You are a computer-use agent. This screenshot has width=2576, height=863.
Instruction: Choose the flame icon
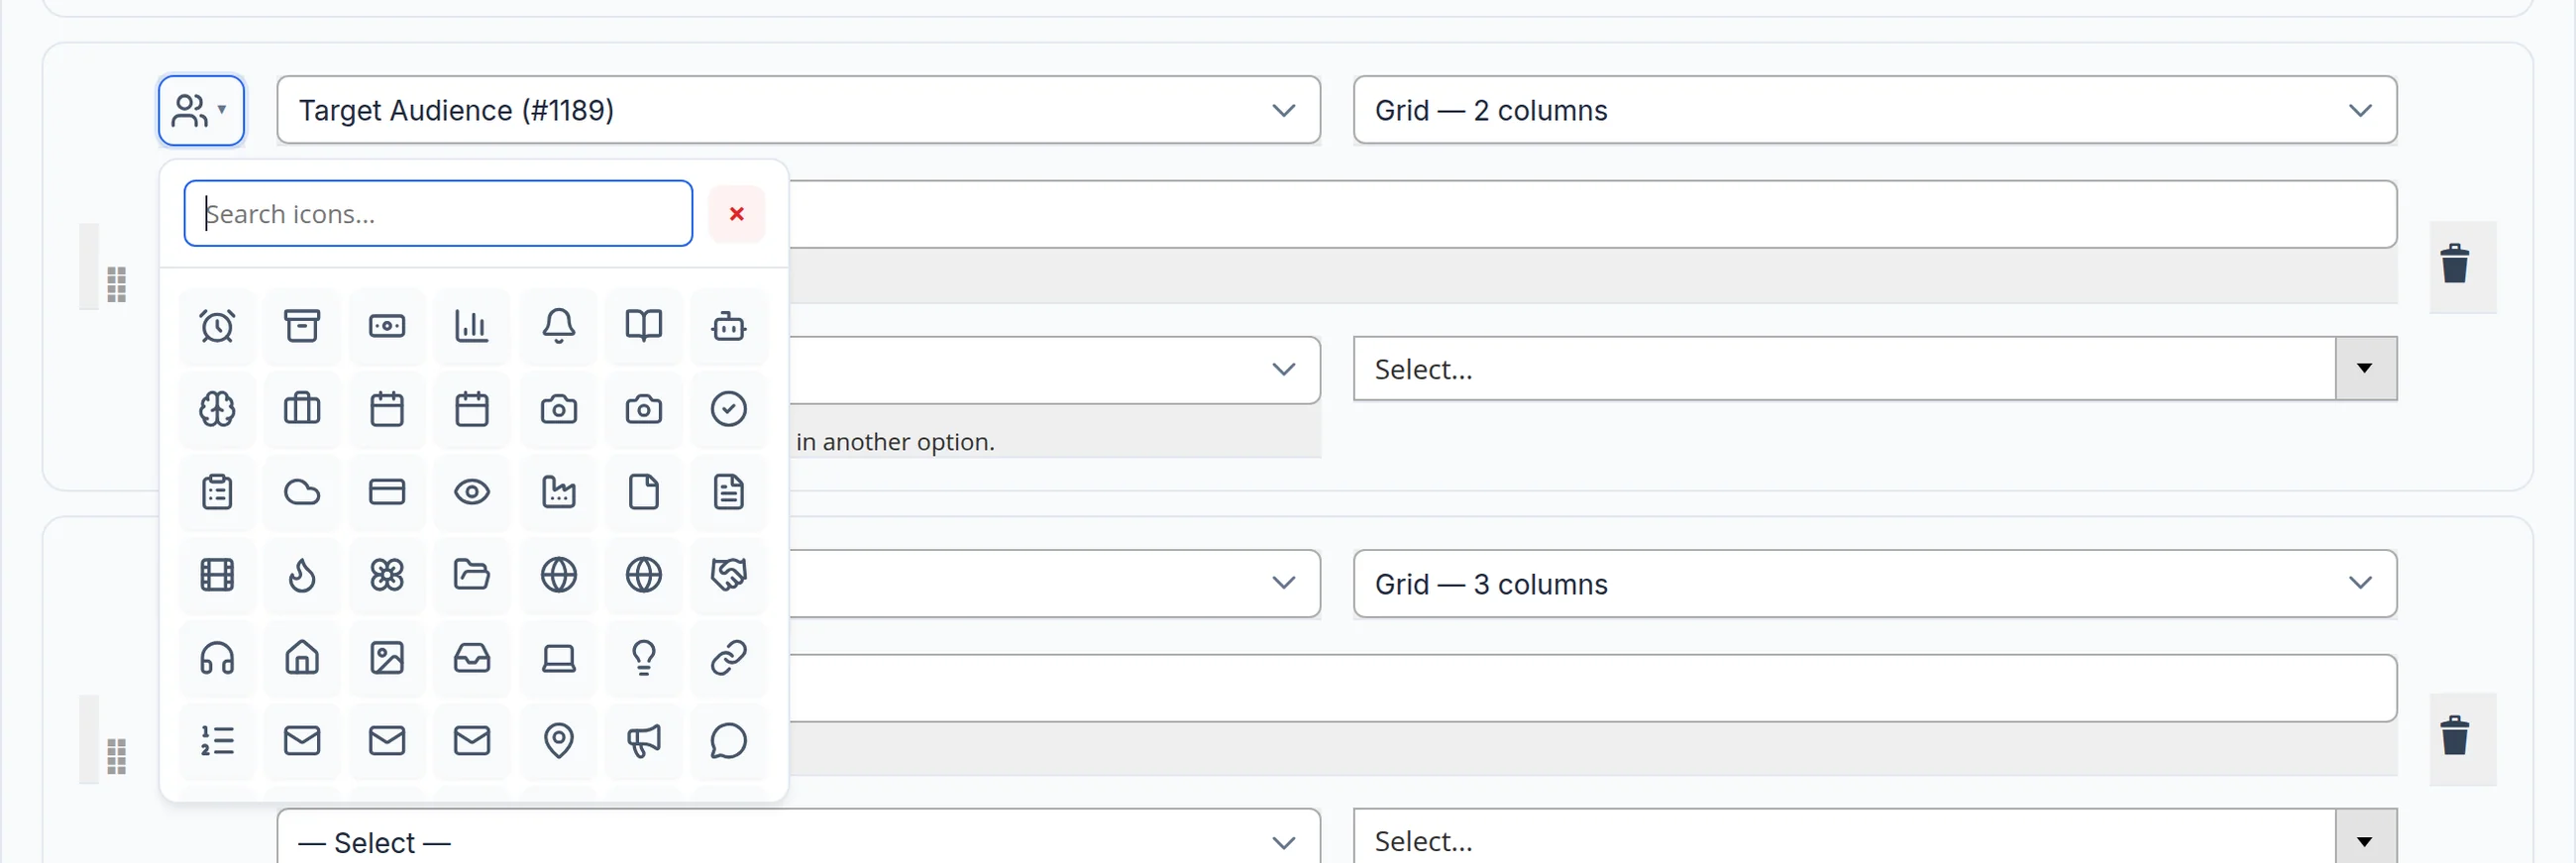302,575
